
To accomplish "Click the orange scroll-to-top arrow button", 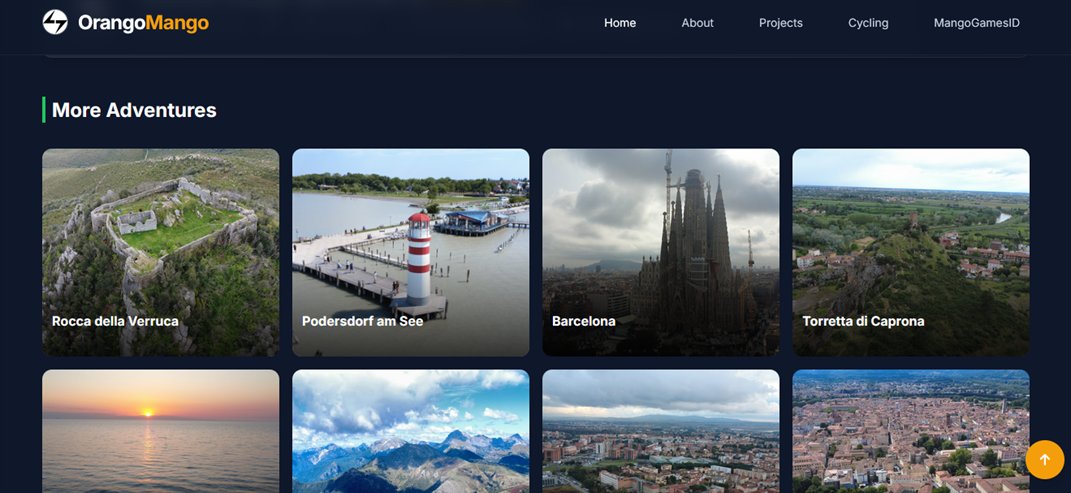I will pos(1044,460).
